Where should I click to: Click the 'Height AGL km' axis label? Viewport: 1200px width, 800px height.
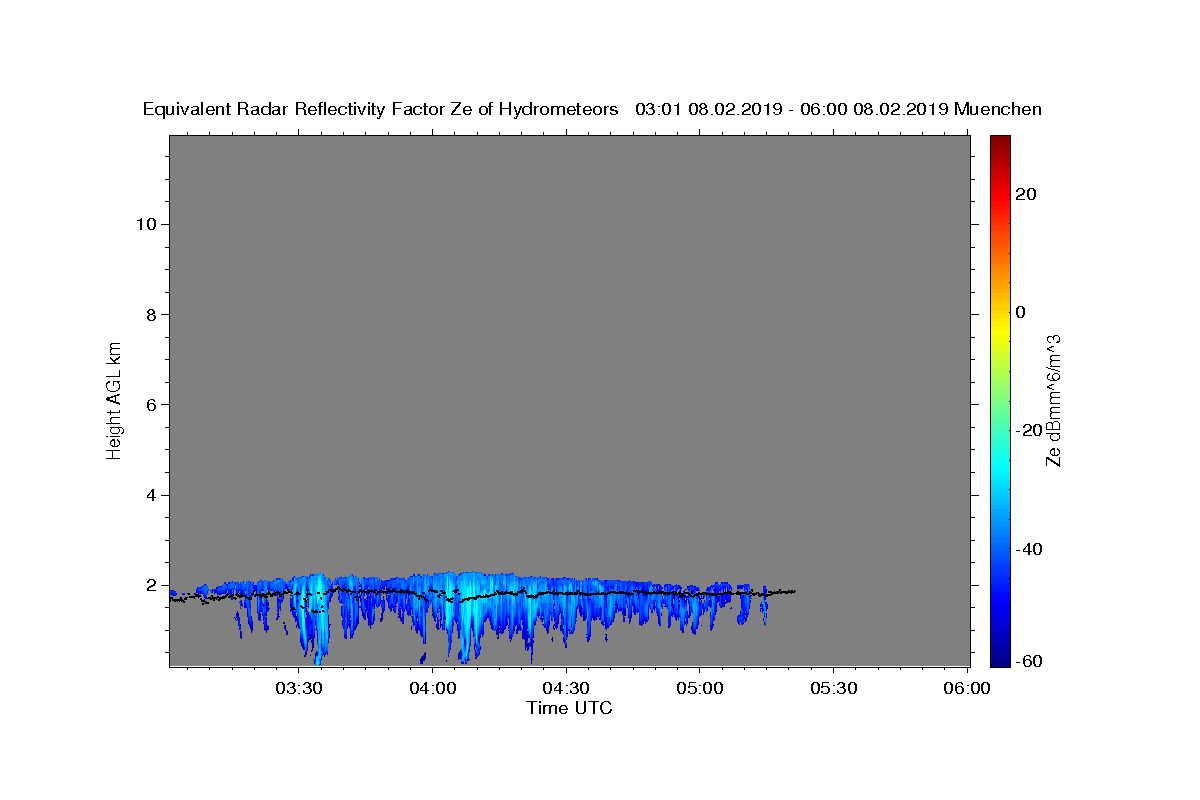pos(115,399)
